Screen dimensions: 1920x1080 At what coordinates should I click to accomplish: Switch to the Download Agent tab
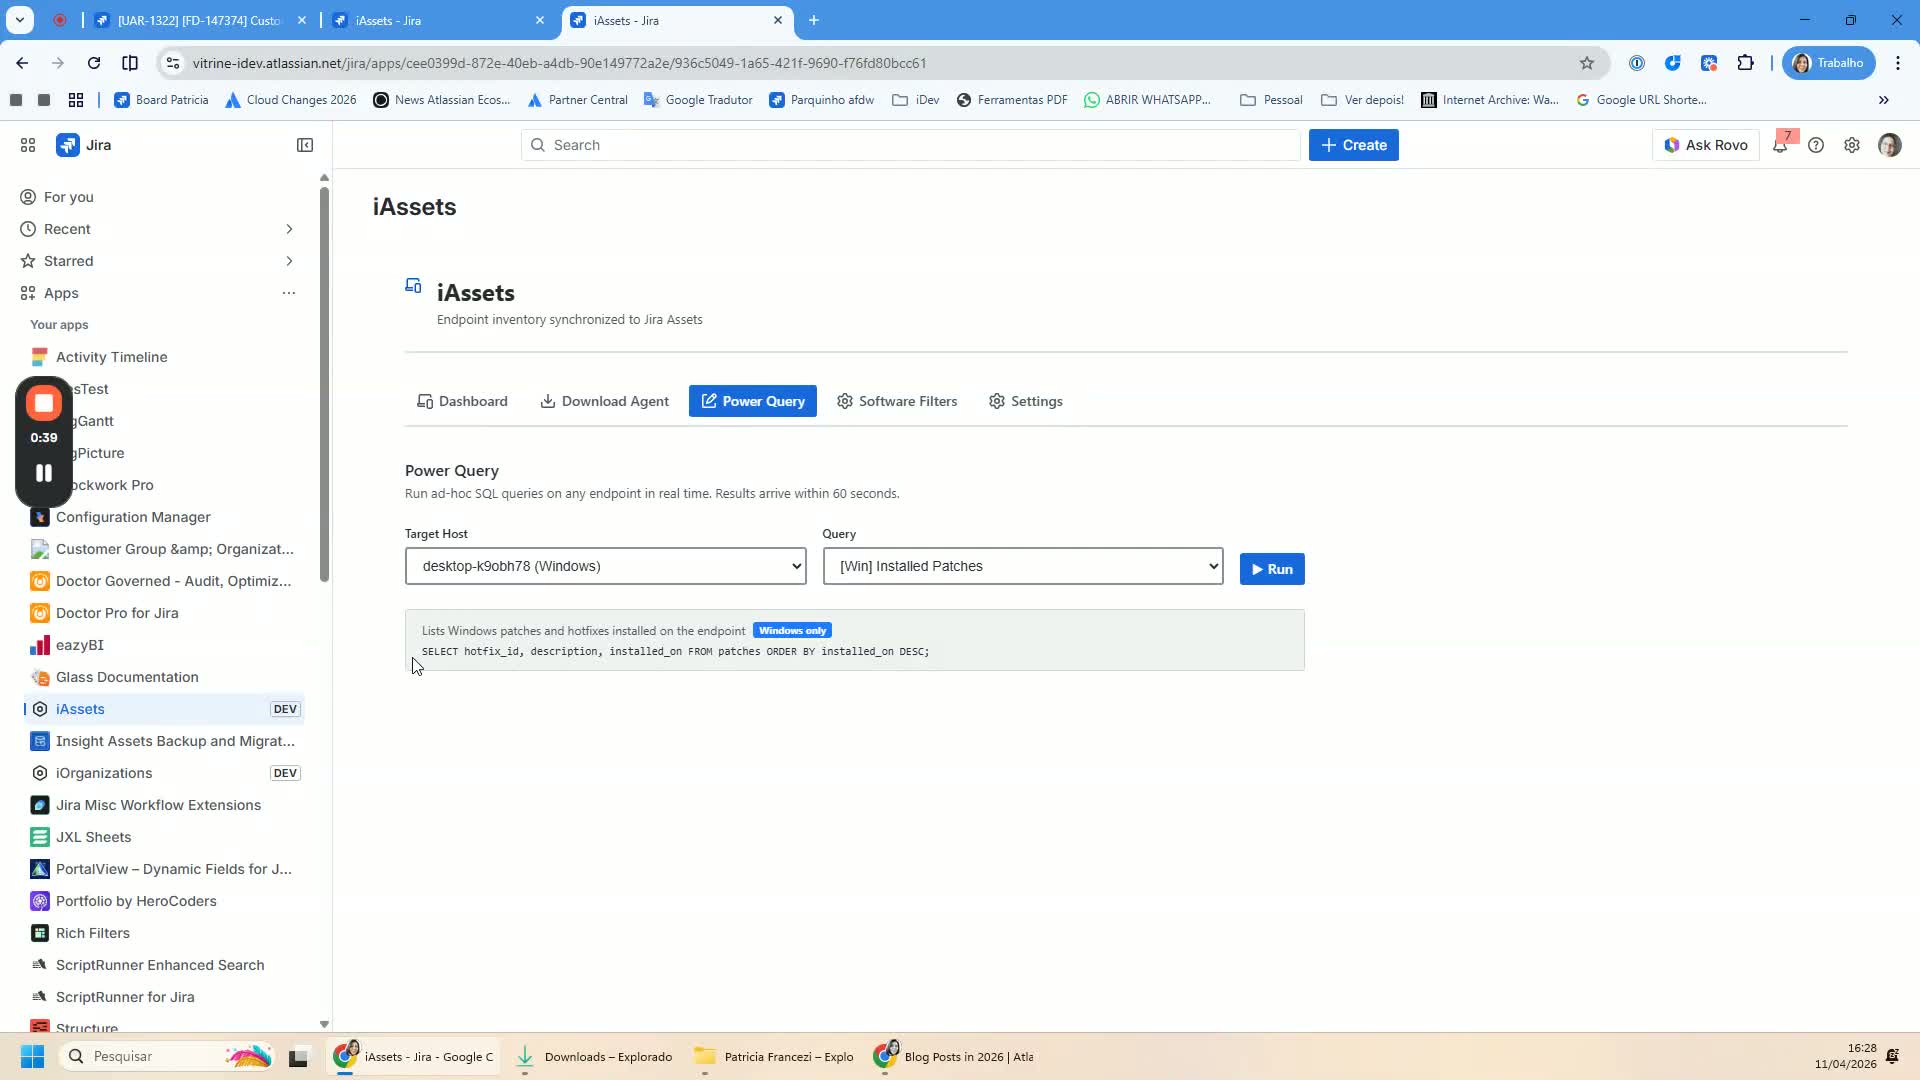click(604, 401)
